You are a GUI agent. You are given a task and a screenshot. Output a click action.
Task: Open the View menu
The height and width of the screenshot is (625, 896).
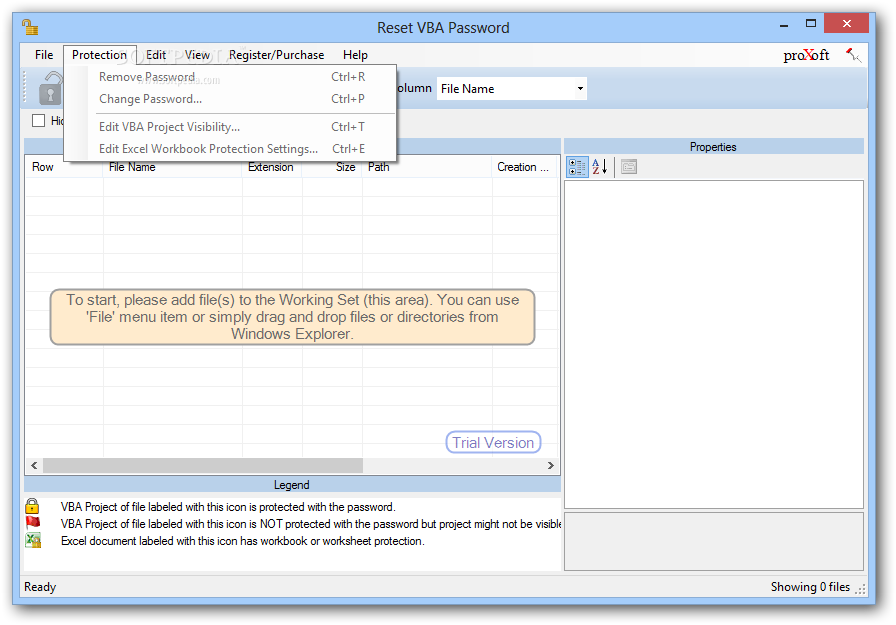197,55
